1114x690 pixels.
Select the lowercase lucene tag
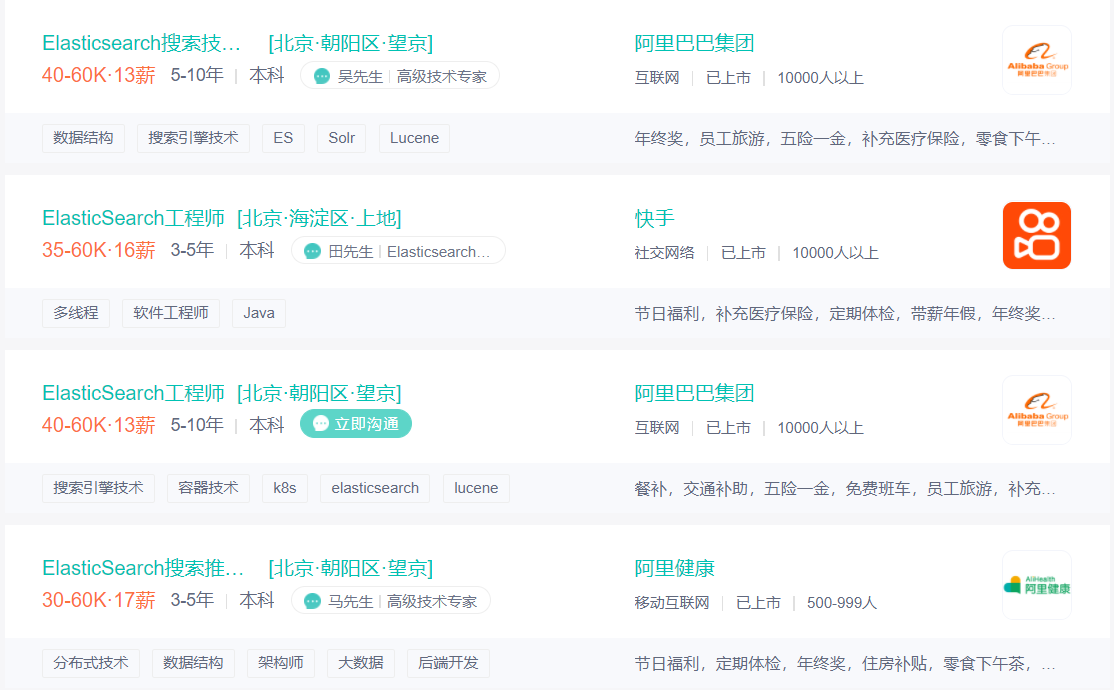click(476, 488)
